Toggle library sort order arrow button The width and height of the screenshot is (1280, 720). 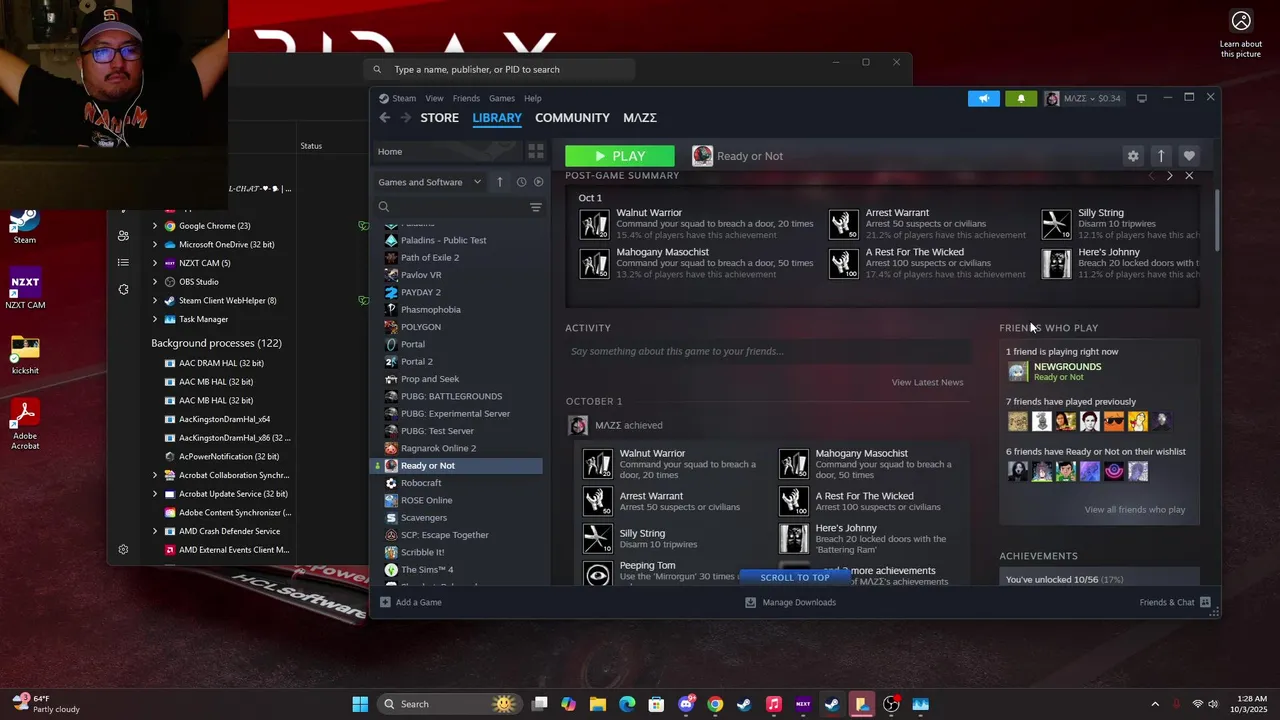point(499,182)
